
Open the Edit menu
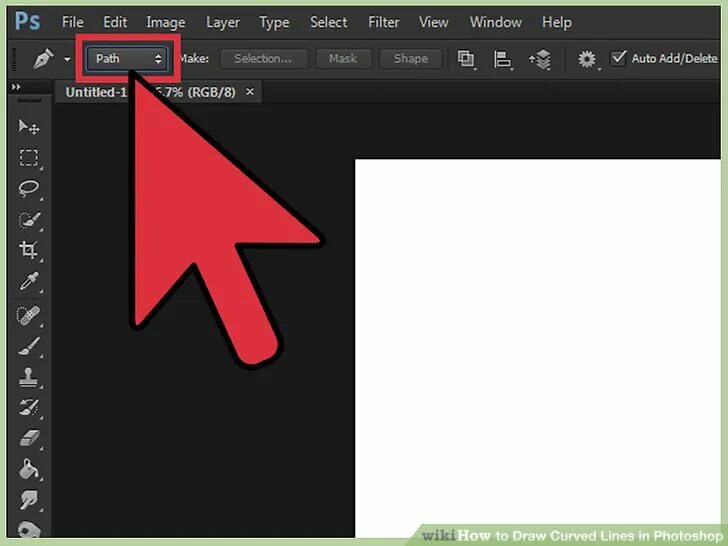[x=115, y=22]
